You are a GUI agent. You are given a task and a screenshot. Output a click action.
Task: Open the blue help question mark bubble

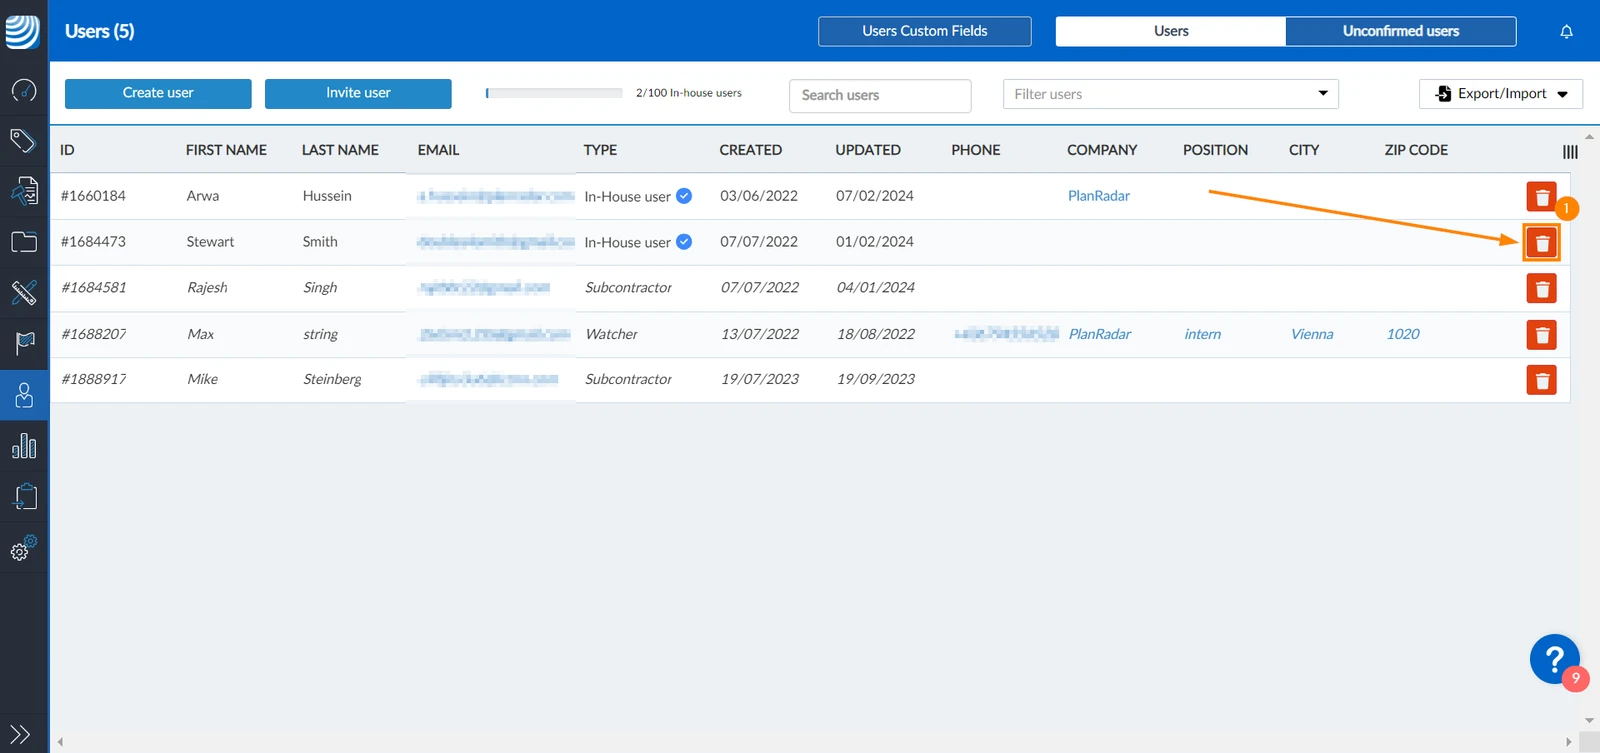pos(1554,659)
